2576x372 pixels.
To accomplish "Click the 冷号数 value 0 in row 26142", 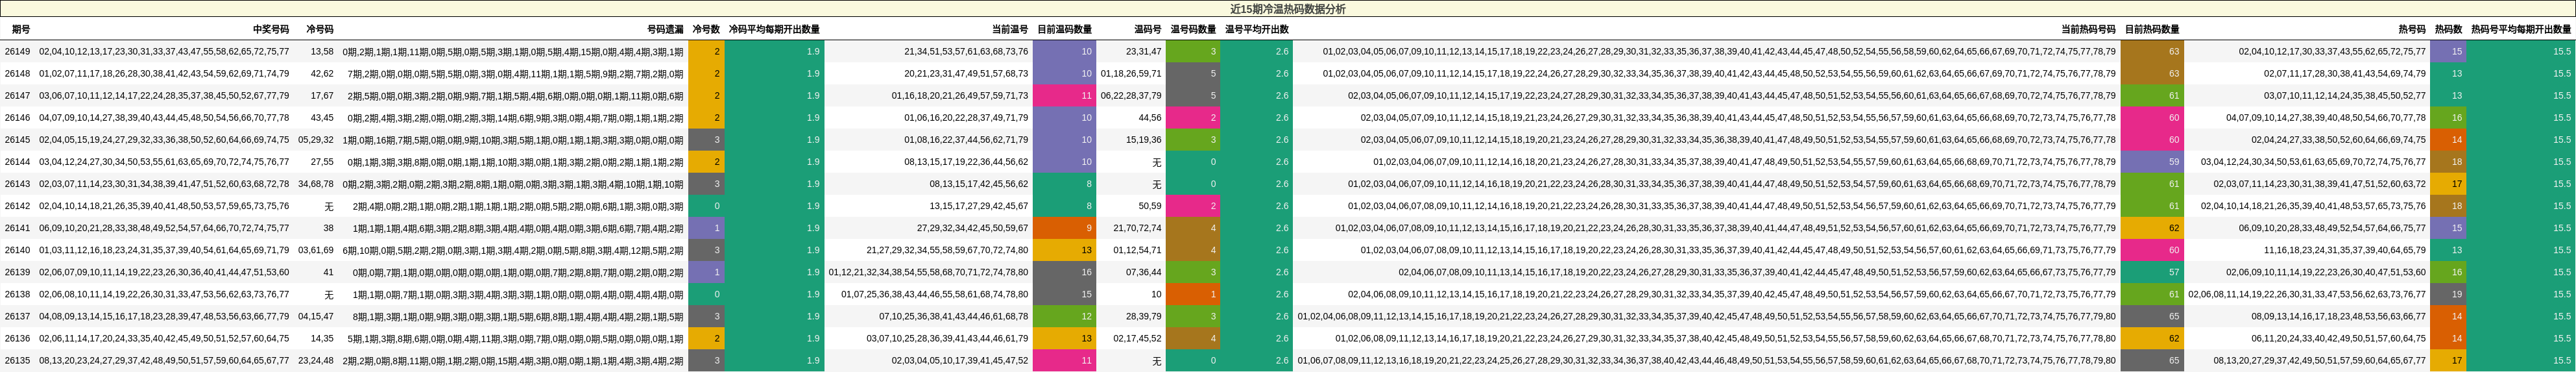I will click(x=706, y=206).
